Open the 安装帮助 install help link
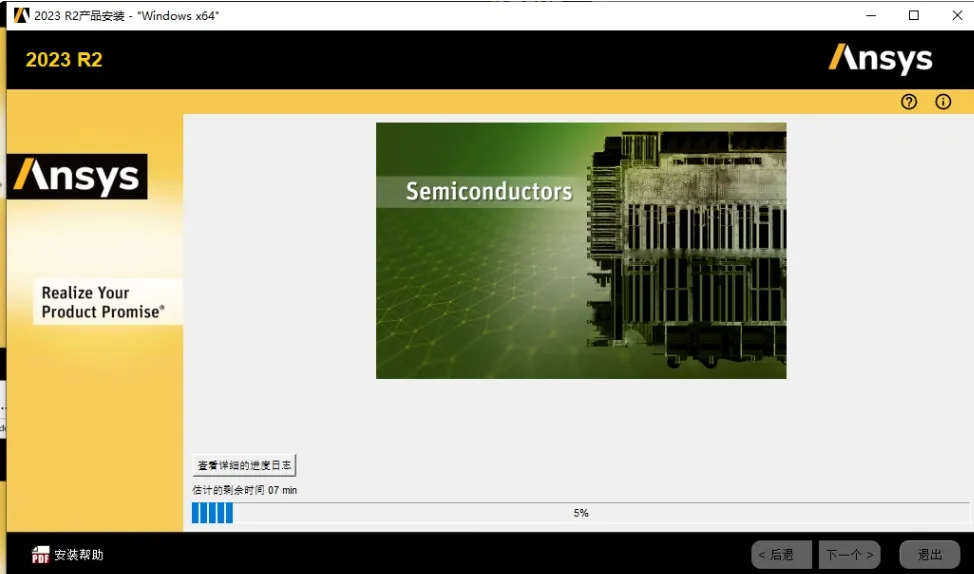This screenshot has width=974, height=574. click(79, 555)
